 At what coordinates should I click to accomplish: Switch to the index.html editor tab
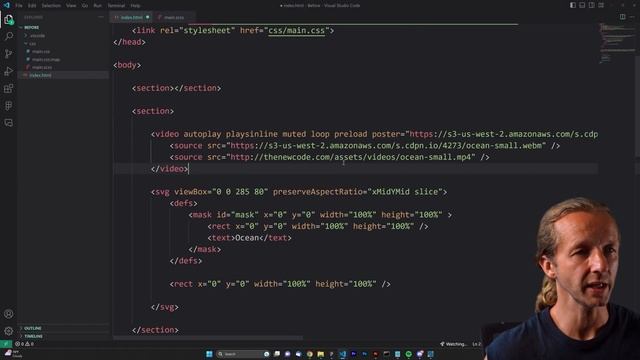pos(131,17)
